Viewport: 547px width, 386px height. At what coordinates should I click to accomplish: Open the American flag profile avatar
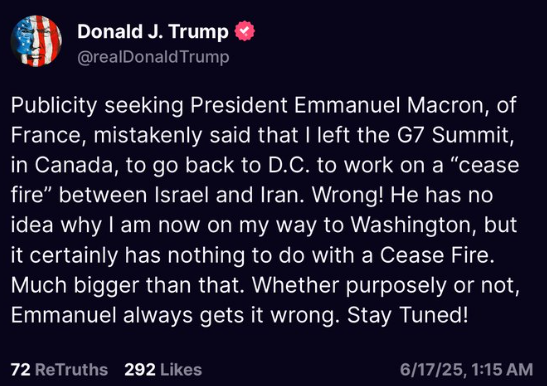coord(36,41)
